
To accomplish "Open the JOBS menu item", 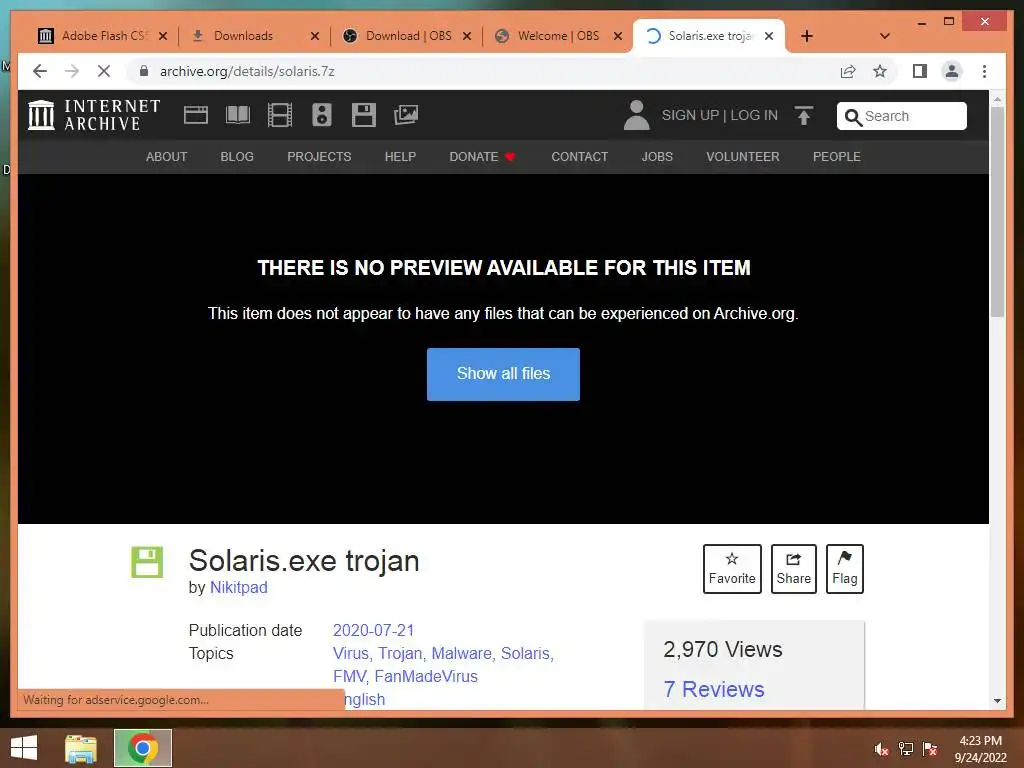I will 657,157.
